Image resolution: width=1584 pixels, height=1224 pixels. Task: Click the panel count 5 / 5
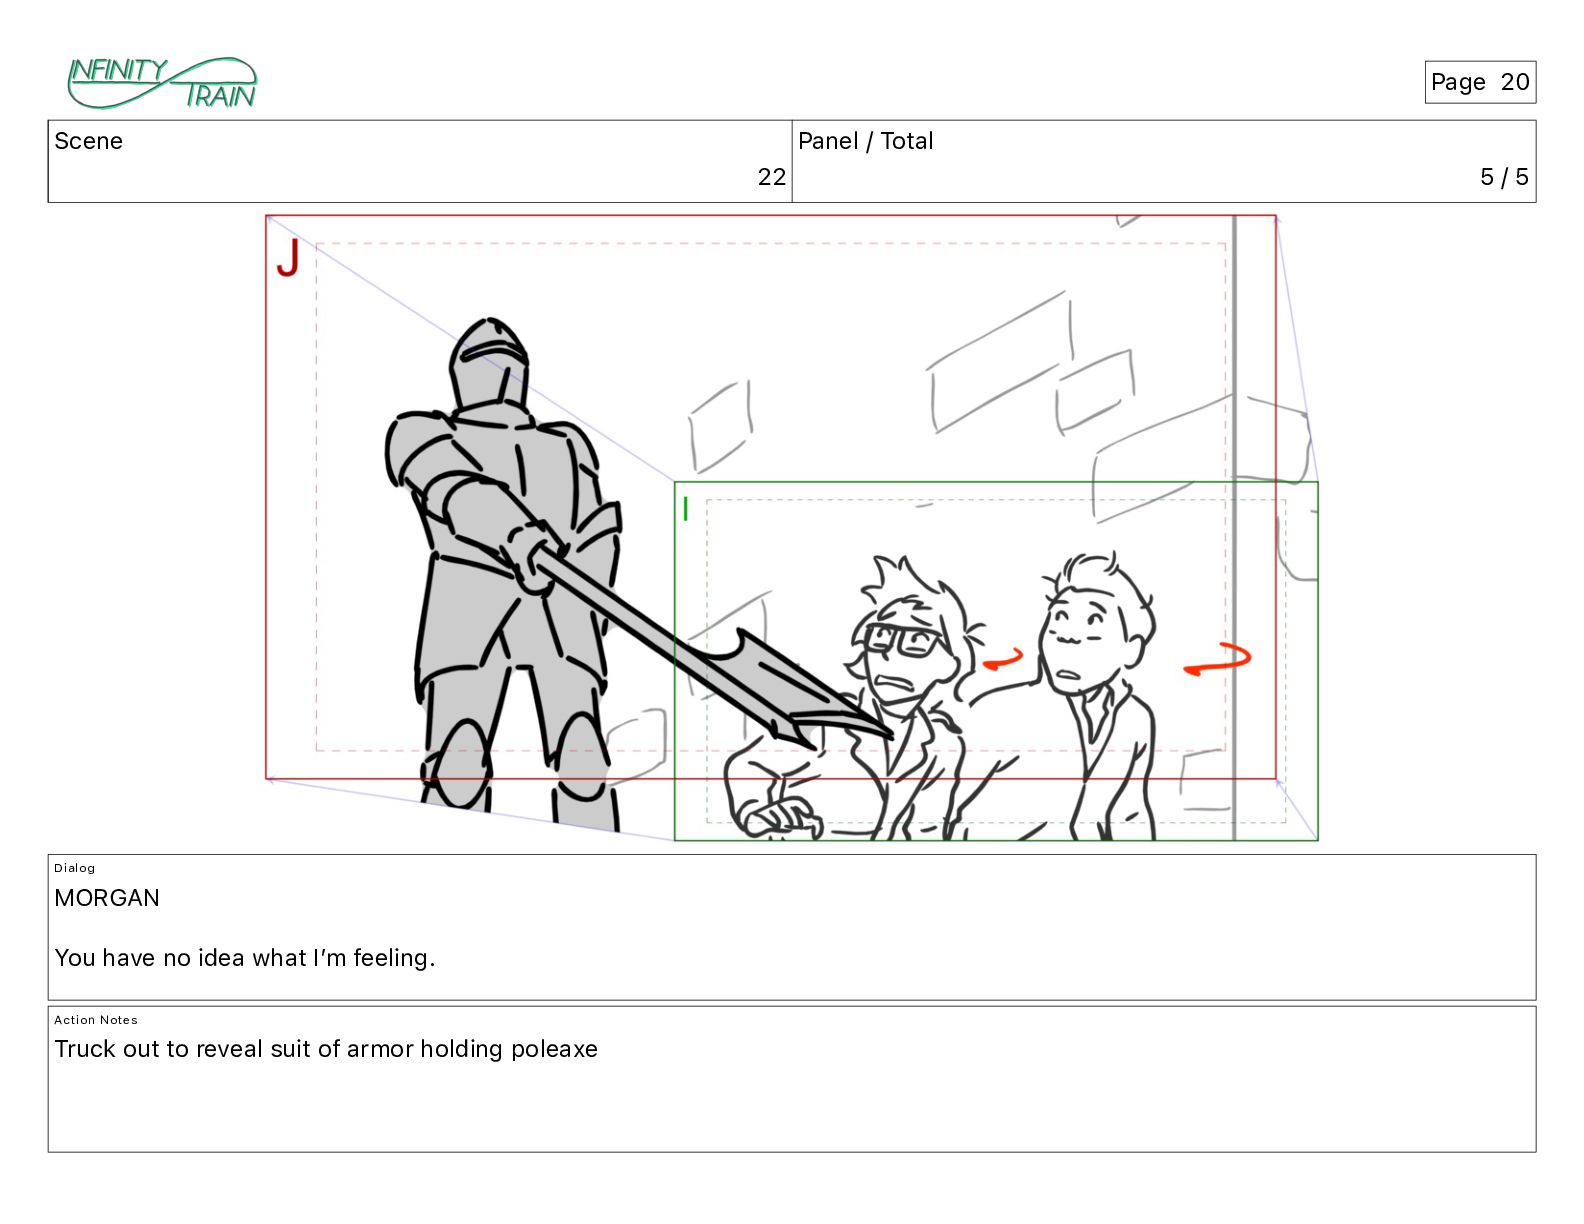point(1504,177)
